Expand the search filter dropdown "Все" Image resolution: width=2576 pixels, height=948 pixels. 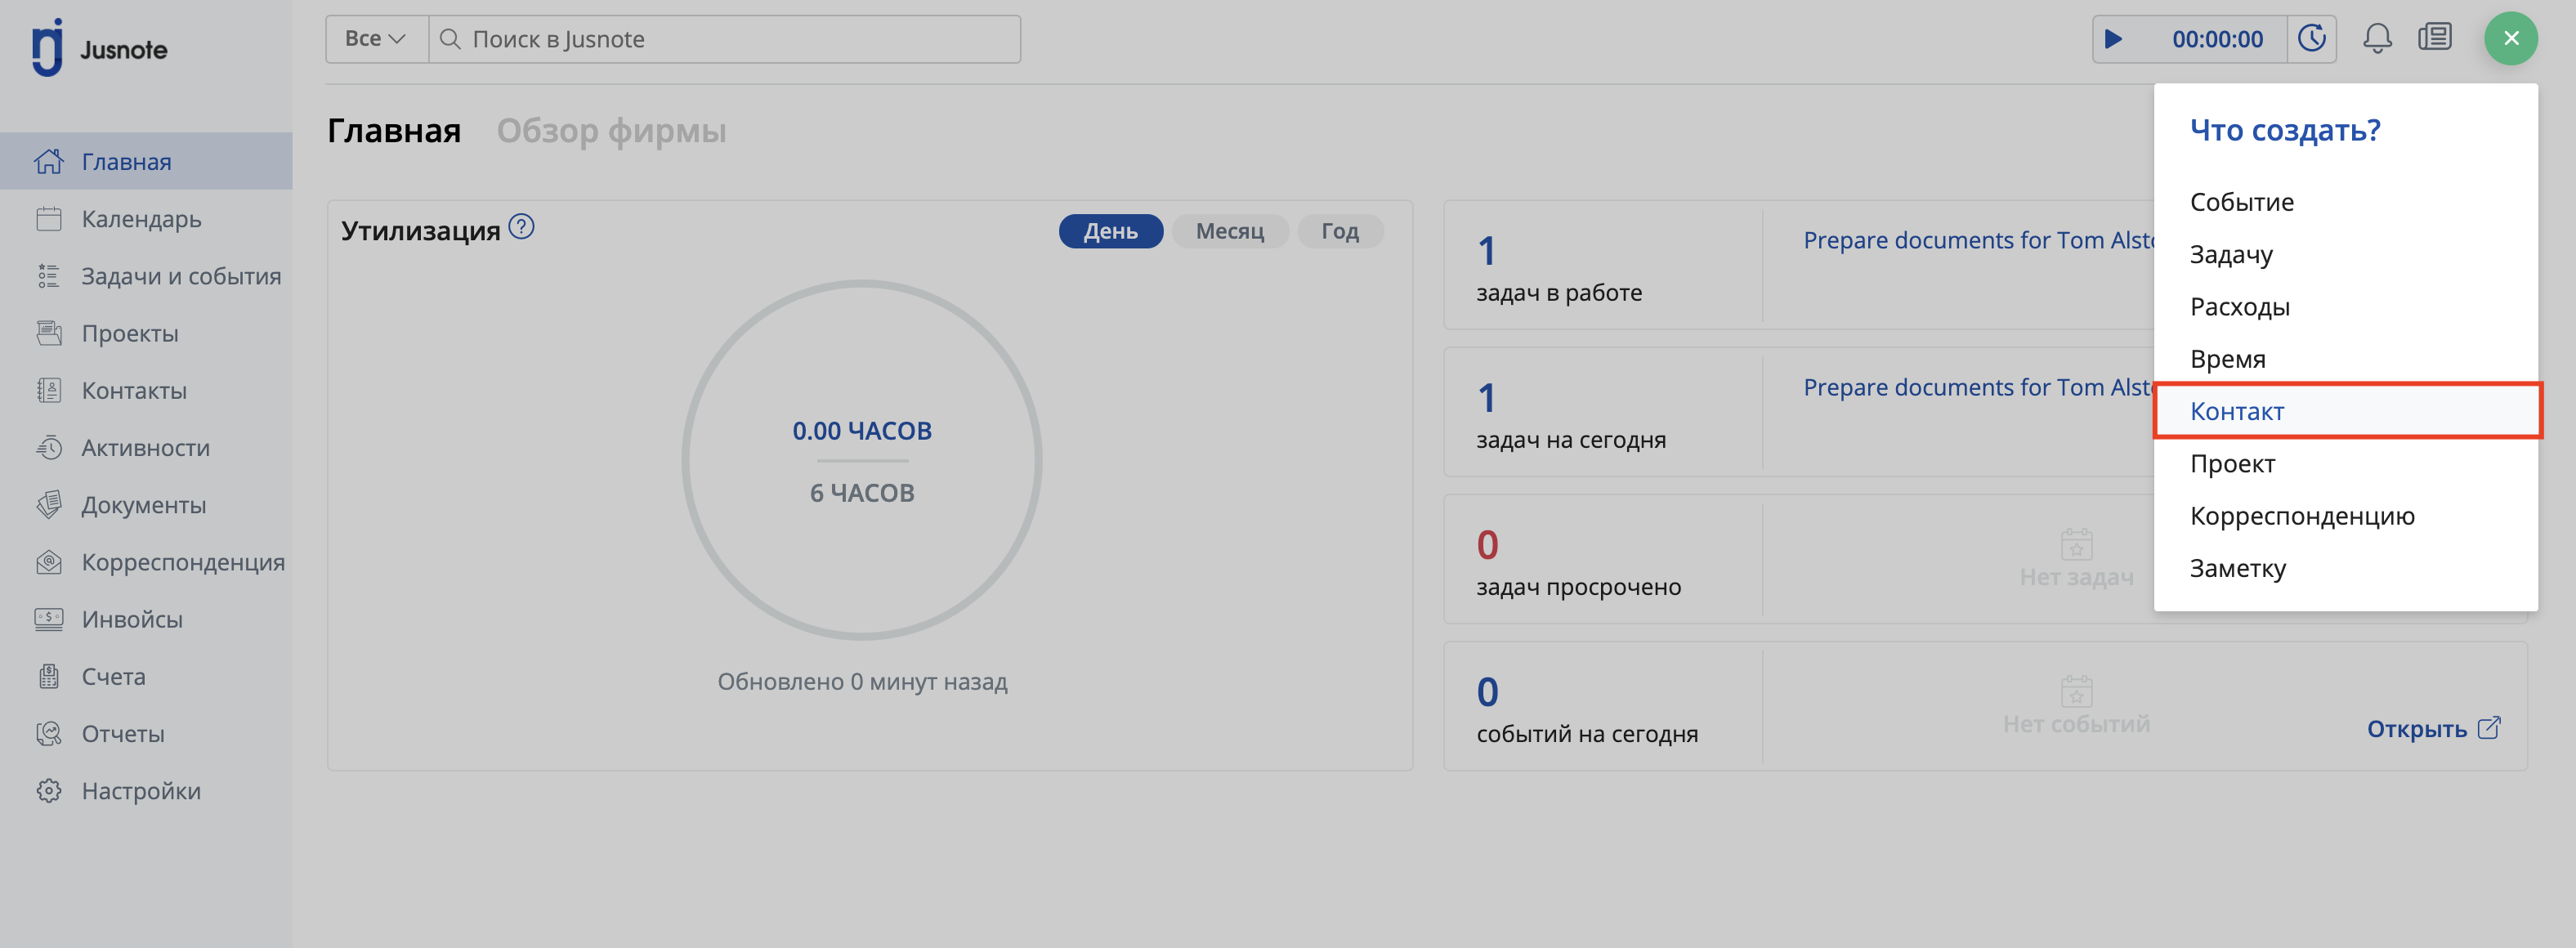(x=375, y=39)
